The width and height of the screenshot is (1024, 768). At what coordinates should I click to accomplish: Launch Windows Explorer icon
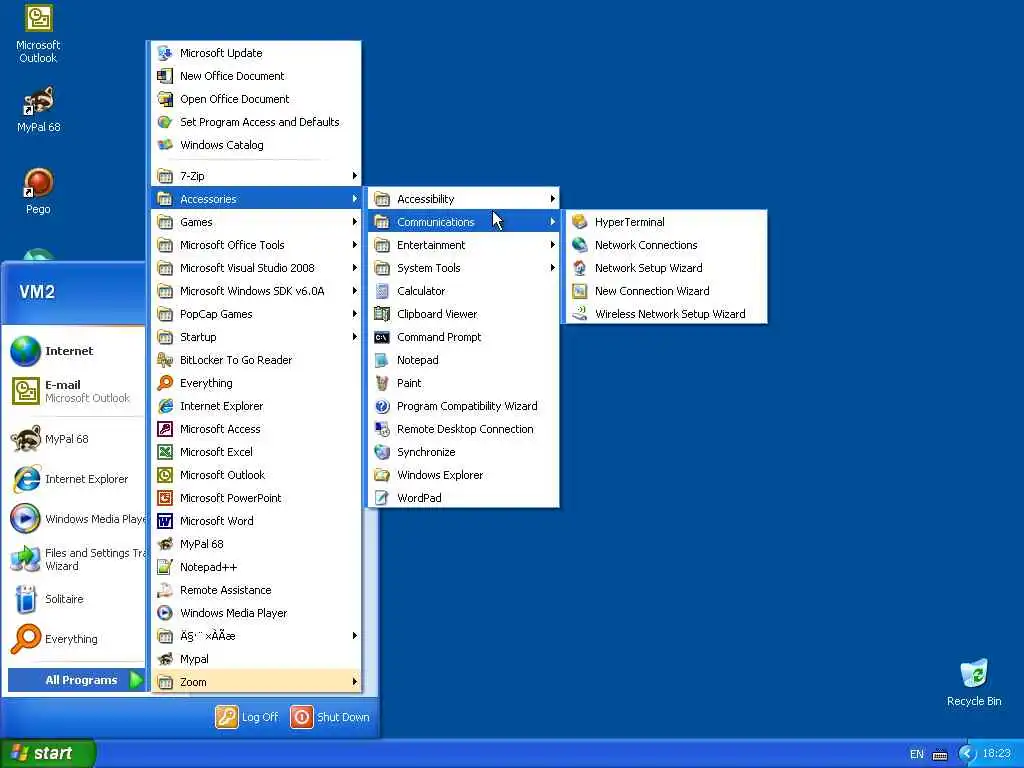(382, 475)
